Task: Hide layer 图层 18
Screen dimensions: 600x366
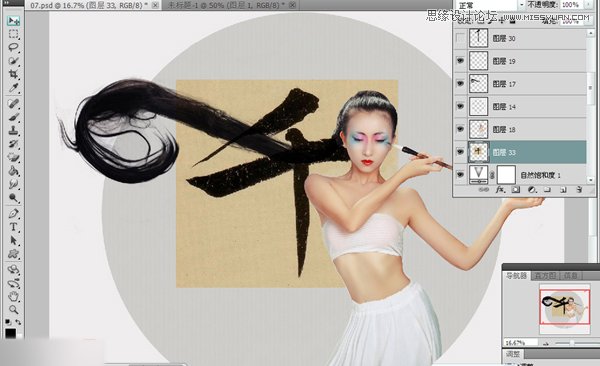Action: click(x=460, y=129)
